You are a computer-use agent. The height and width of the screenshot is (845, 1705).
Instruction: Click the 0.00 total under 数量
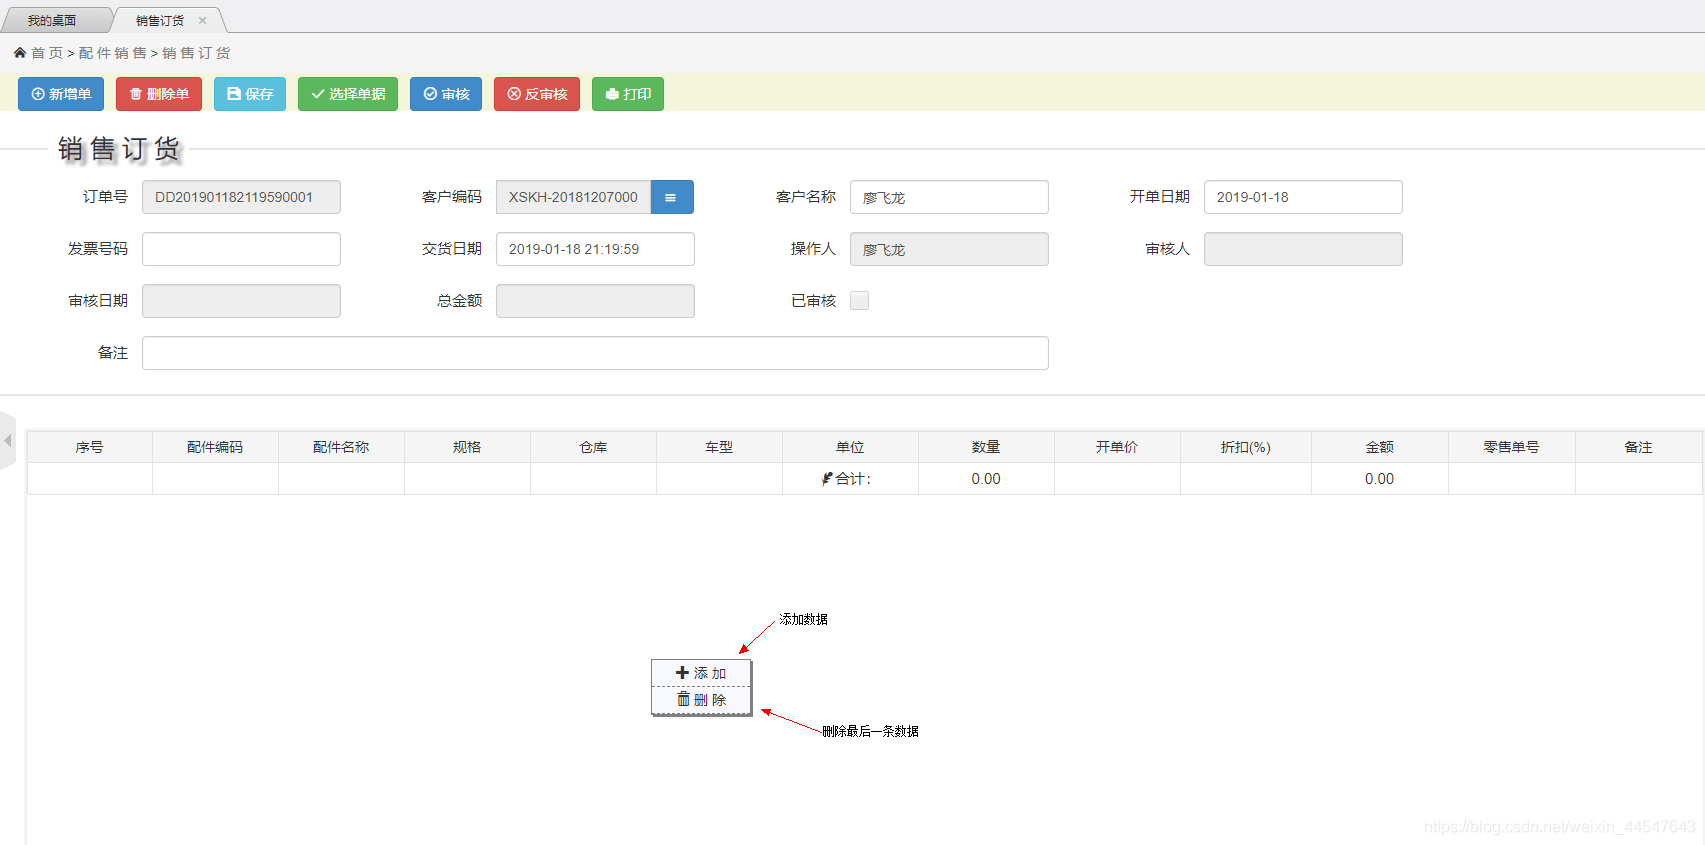[986, 479]
